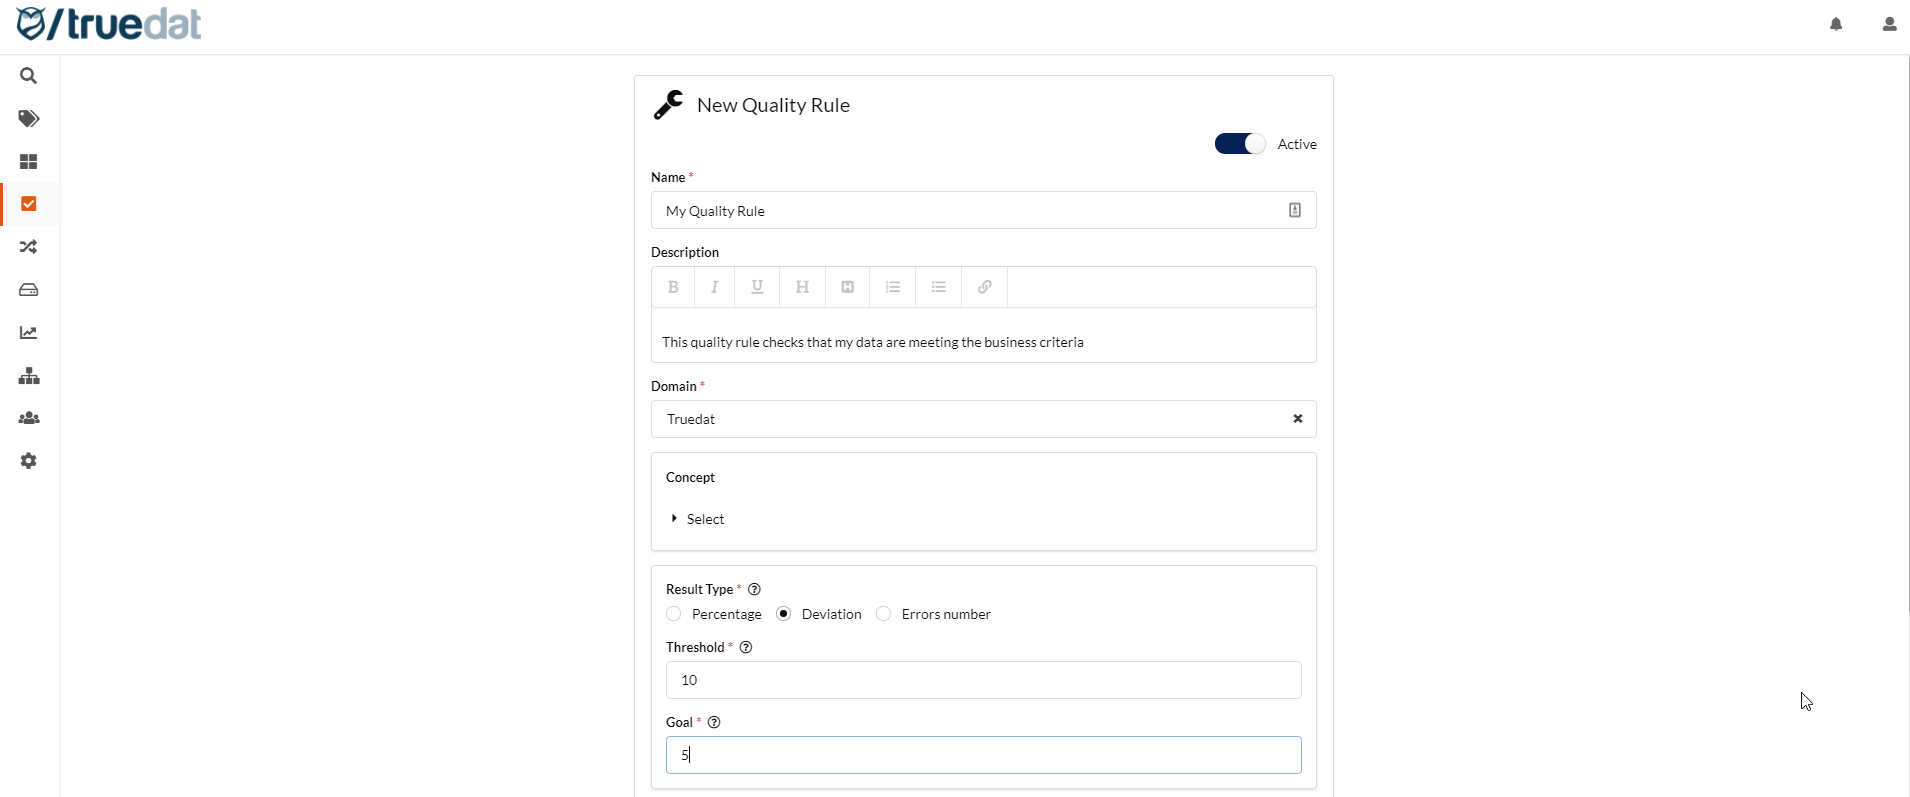This screenshot has height=797, width=1910.
Task: Click the notifications bell icon
Action: (1836, 24)
